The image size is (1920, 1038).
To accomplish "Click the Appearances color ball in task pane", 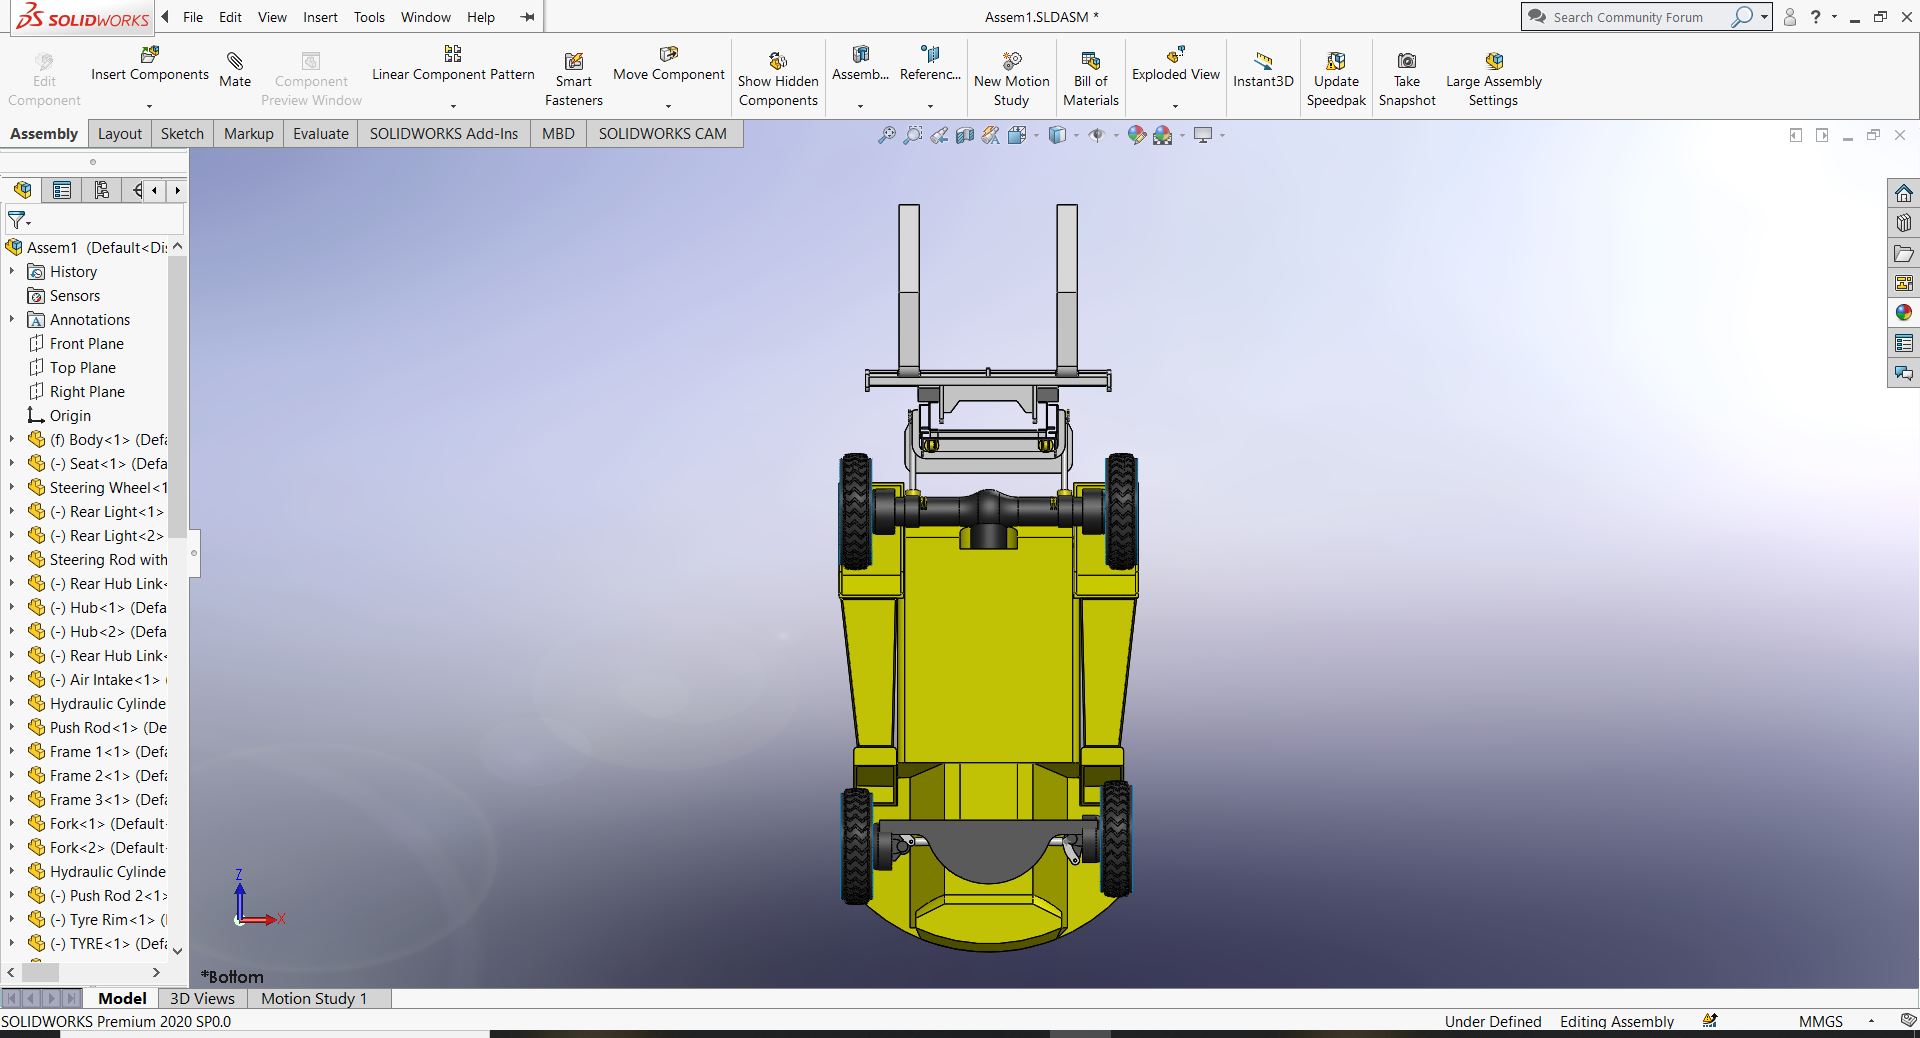I will coord(1903,313).
